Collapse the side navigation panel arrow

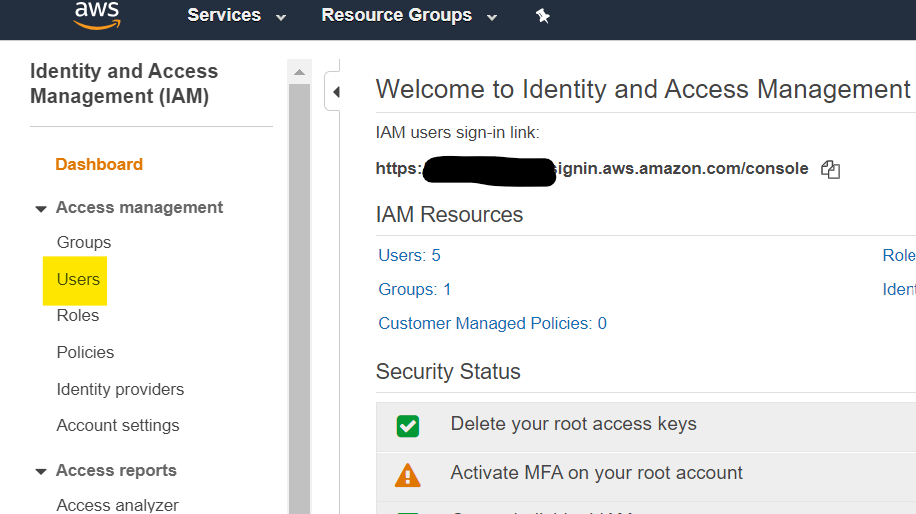336,92
